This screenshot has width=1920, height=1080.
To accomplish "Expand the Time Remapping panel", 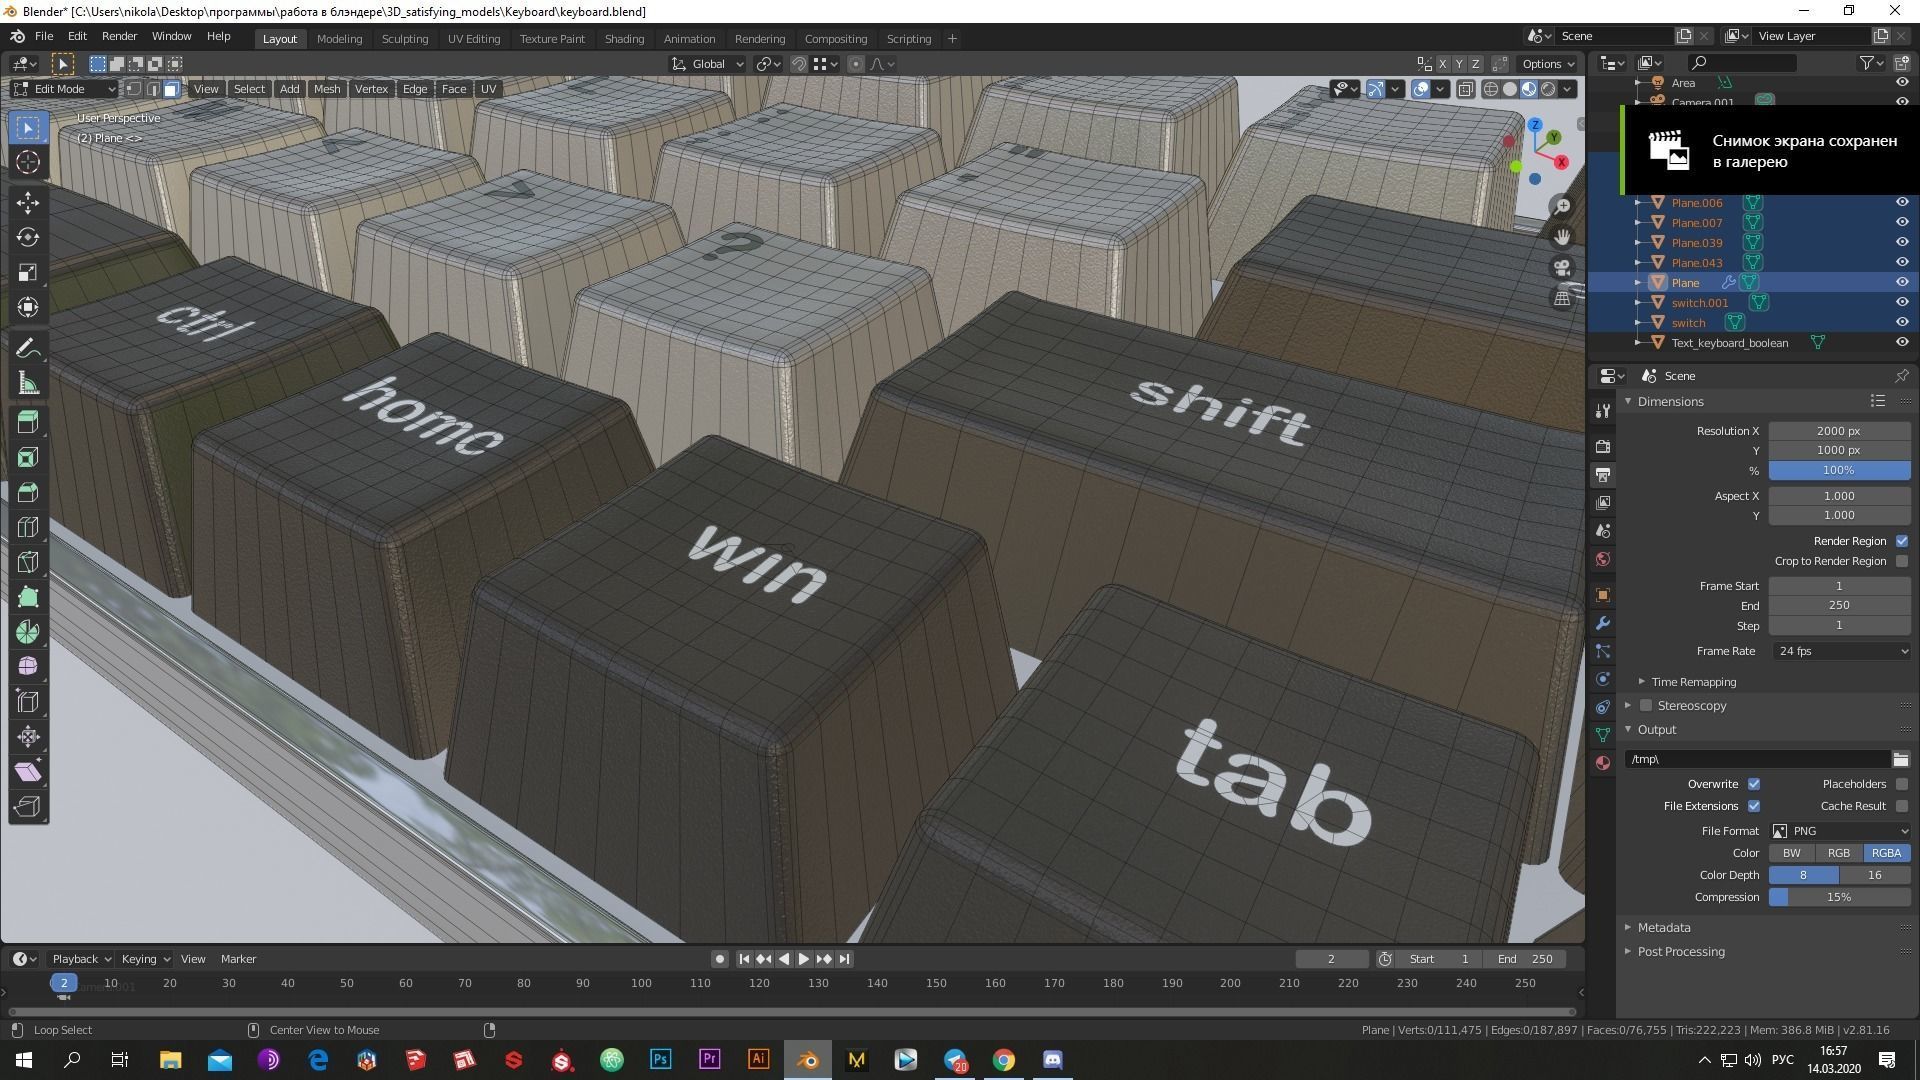I will pyautogui.click(x=1692, y=682).
